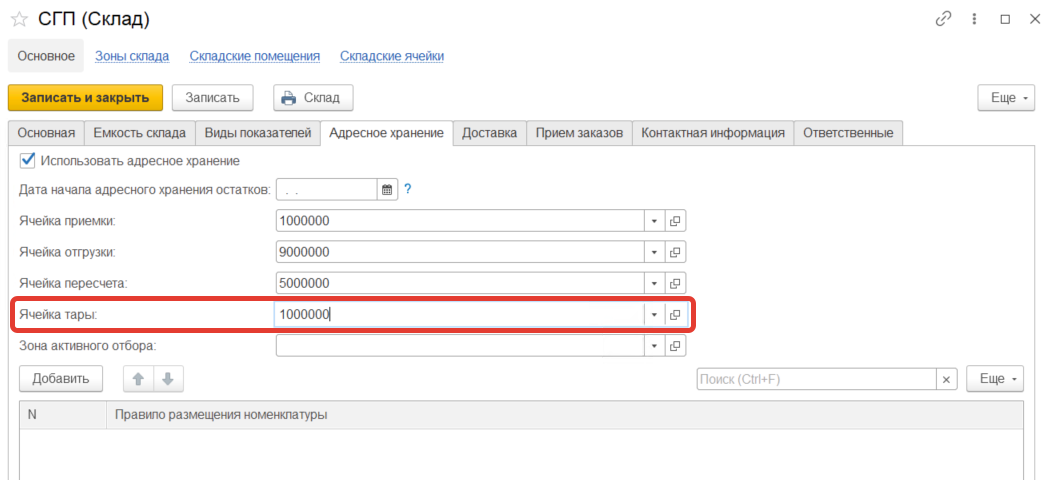Click Записать и закрыть button

tap(85, 98)
